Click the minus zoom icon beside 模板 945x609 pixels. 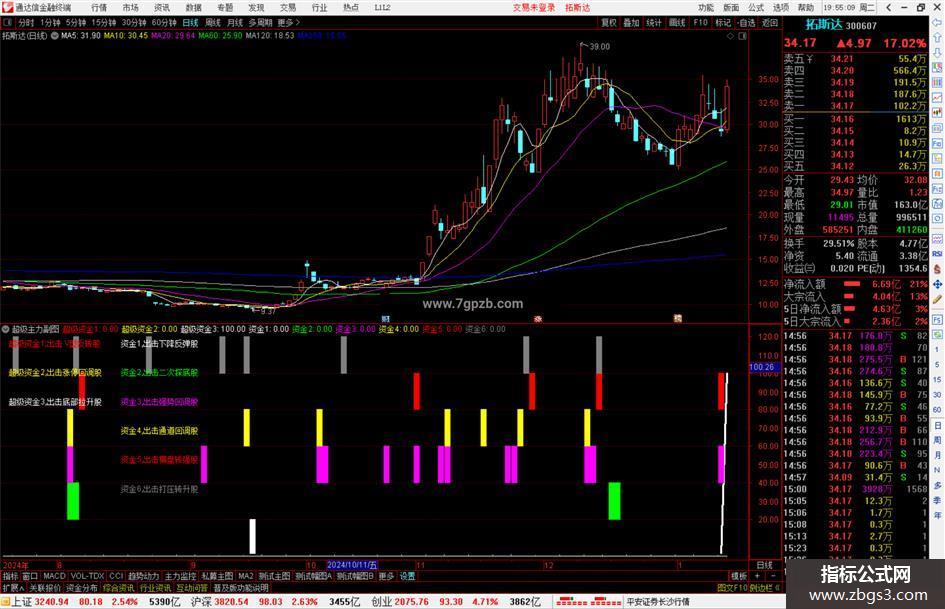click(773, 576)
